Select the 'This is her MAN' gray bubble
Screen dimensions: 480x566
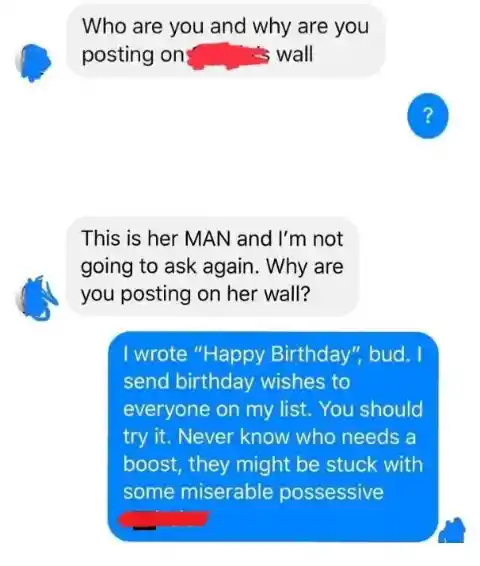(213, 266)
